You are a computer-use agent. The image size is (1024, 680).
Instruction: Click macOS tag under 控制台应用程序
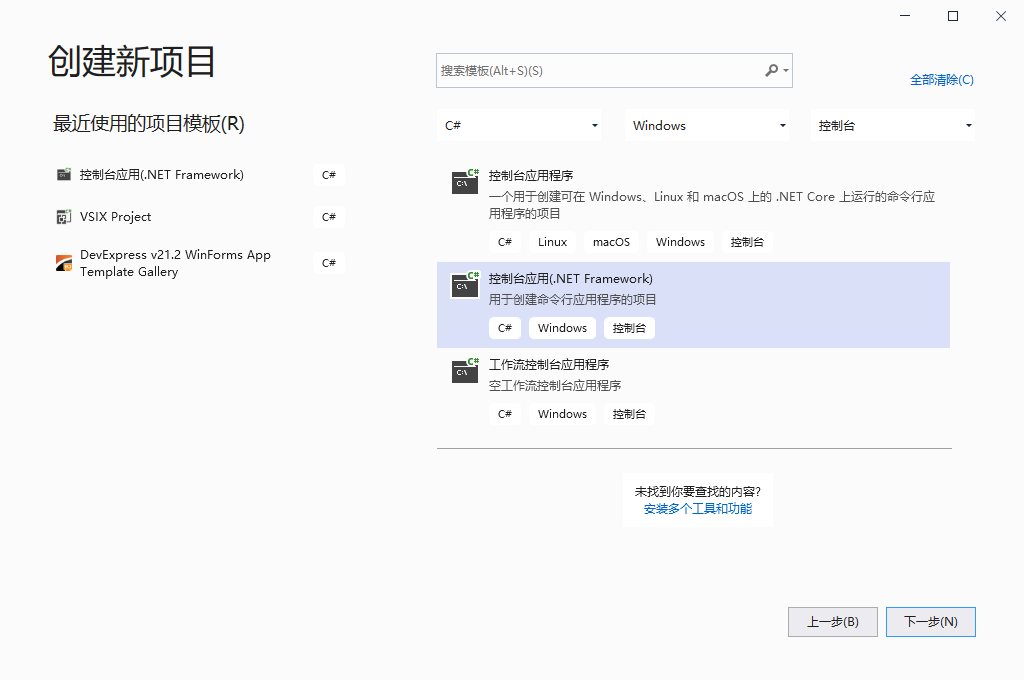pyautogui.click(x=611, y=242)
